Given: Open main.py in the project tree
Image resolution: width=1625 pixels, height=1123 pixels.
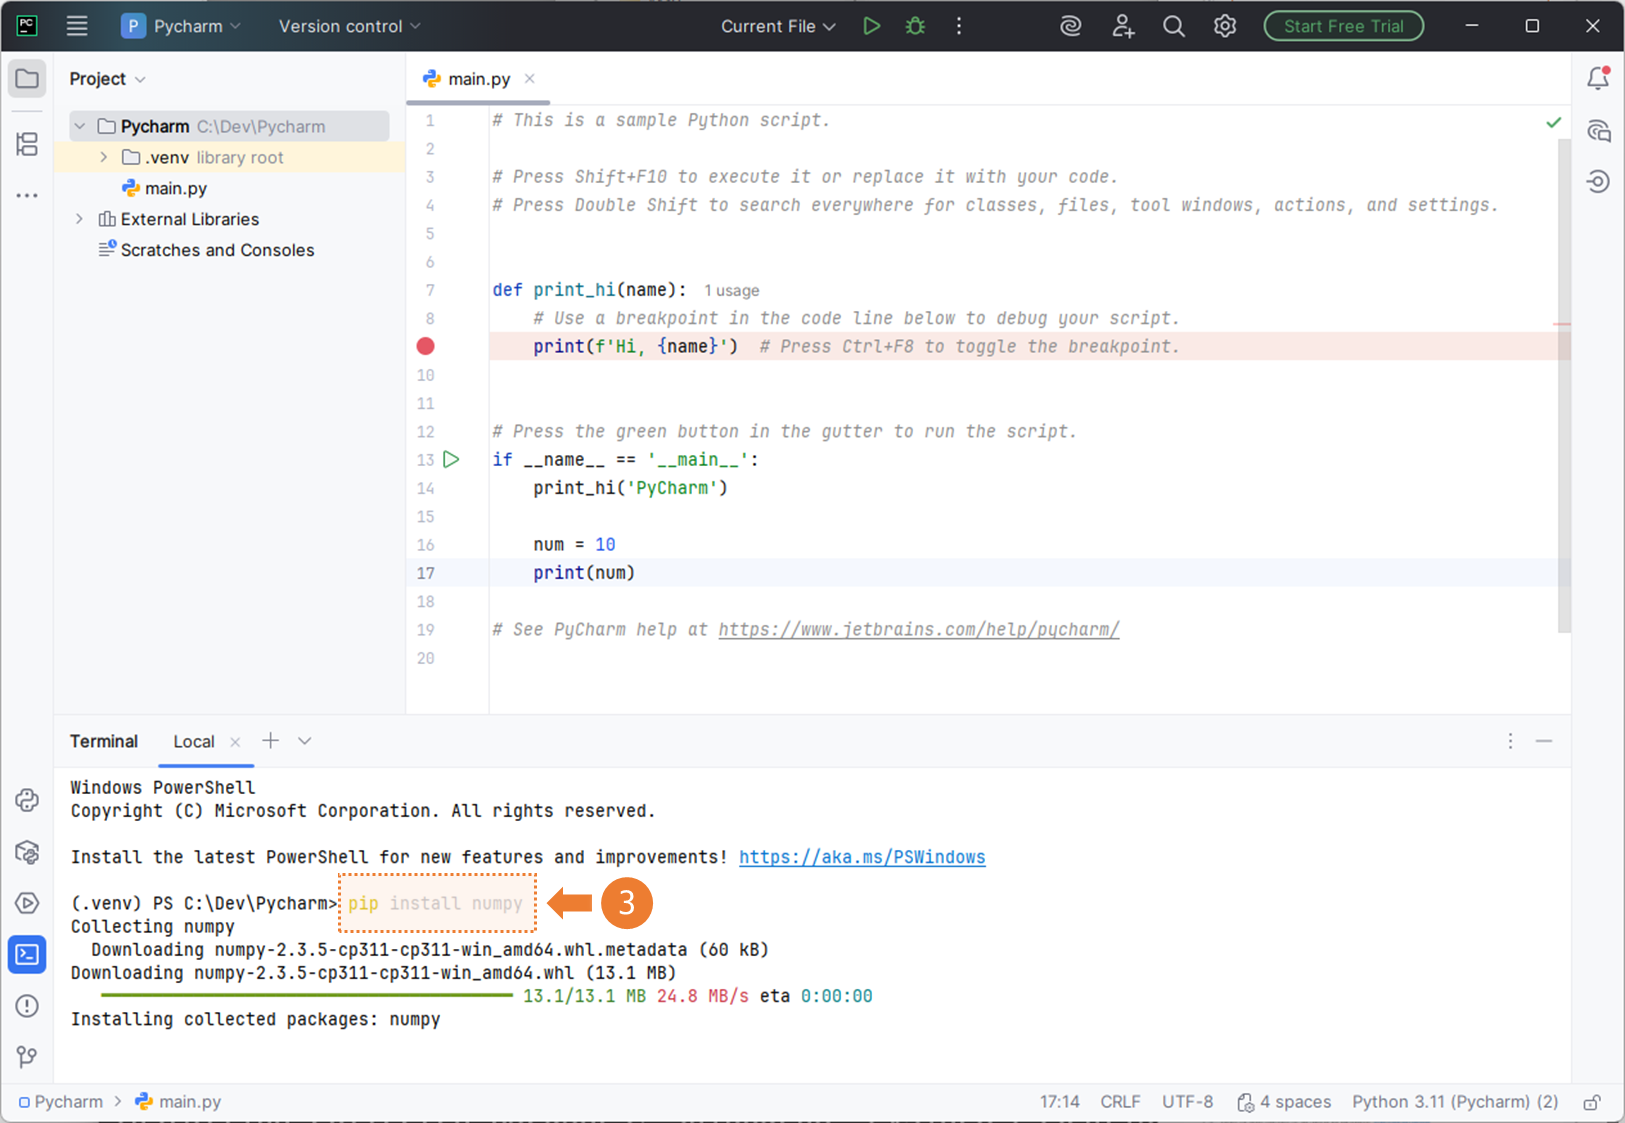Looking at the screenshot, I should (x=164, y=189).
